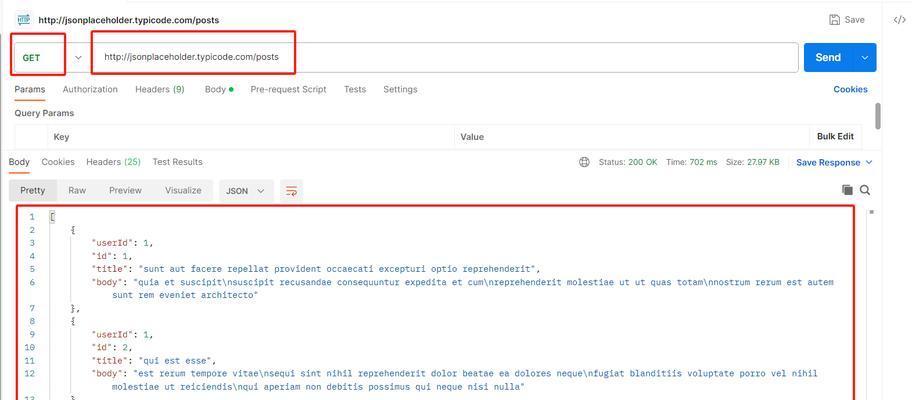Click the request title jsonplaceholder.typicode.com/posts

129,20
